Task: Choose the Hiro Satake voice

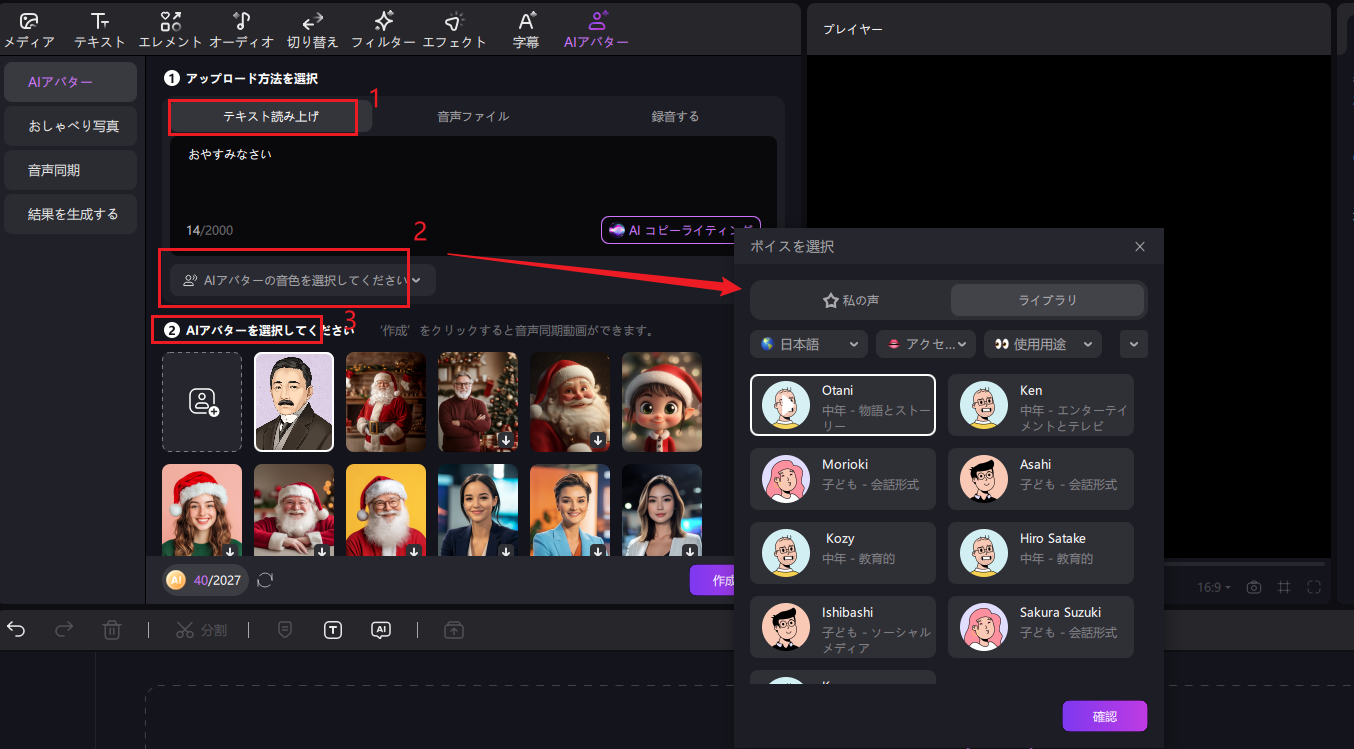Action: click(1040, 553)
